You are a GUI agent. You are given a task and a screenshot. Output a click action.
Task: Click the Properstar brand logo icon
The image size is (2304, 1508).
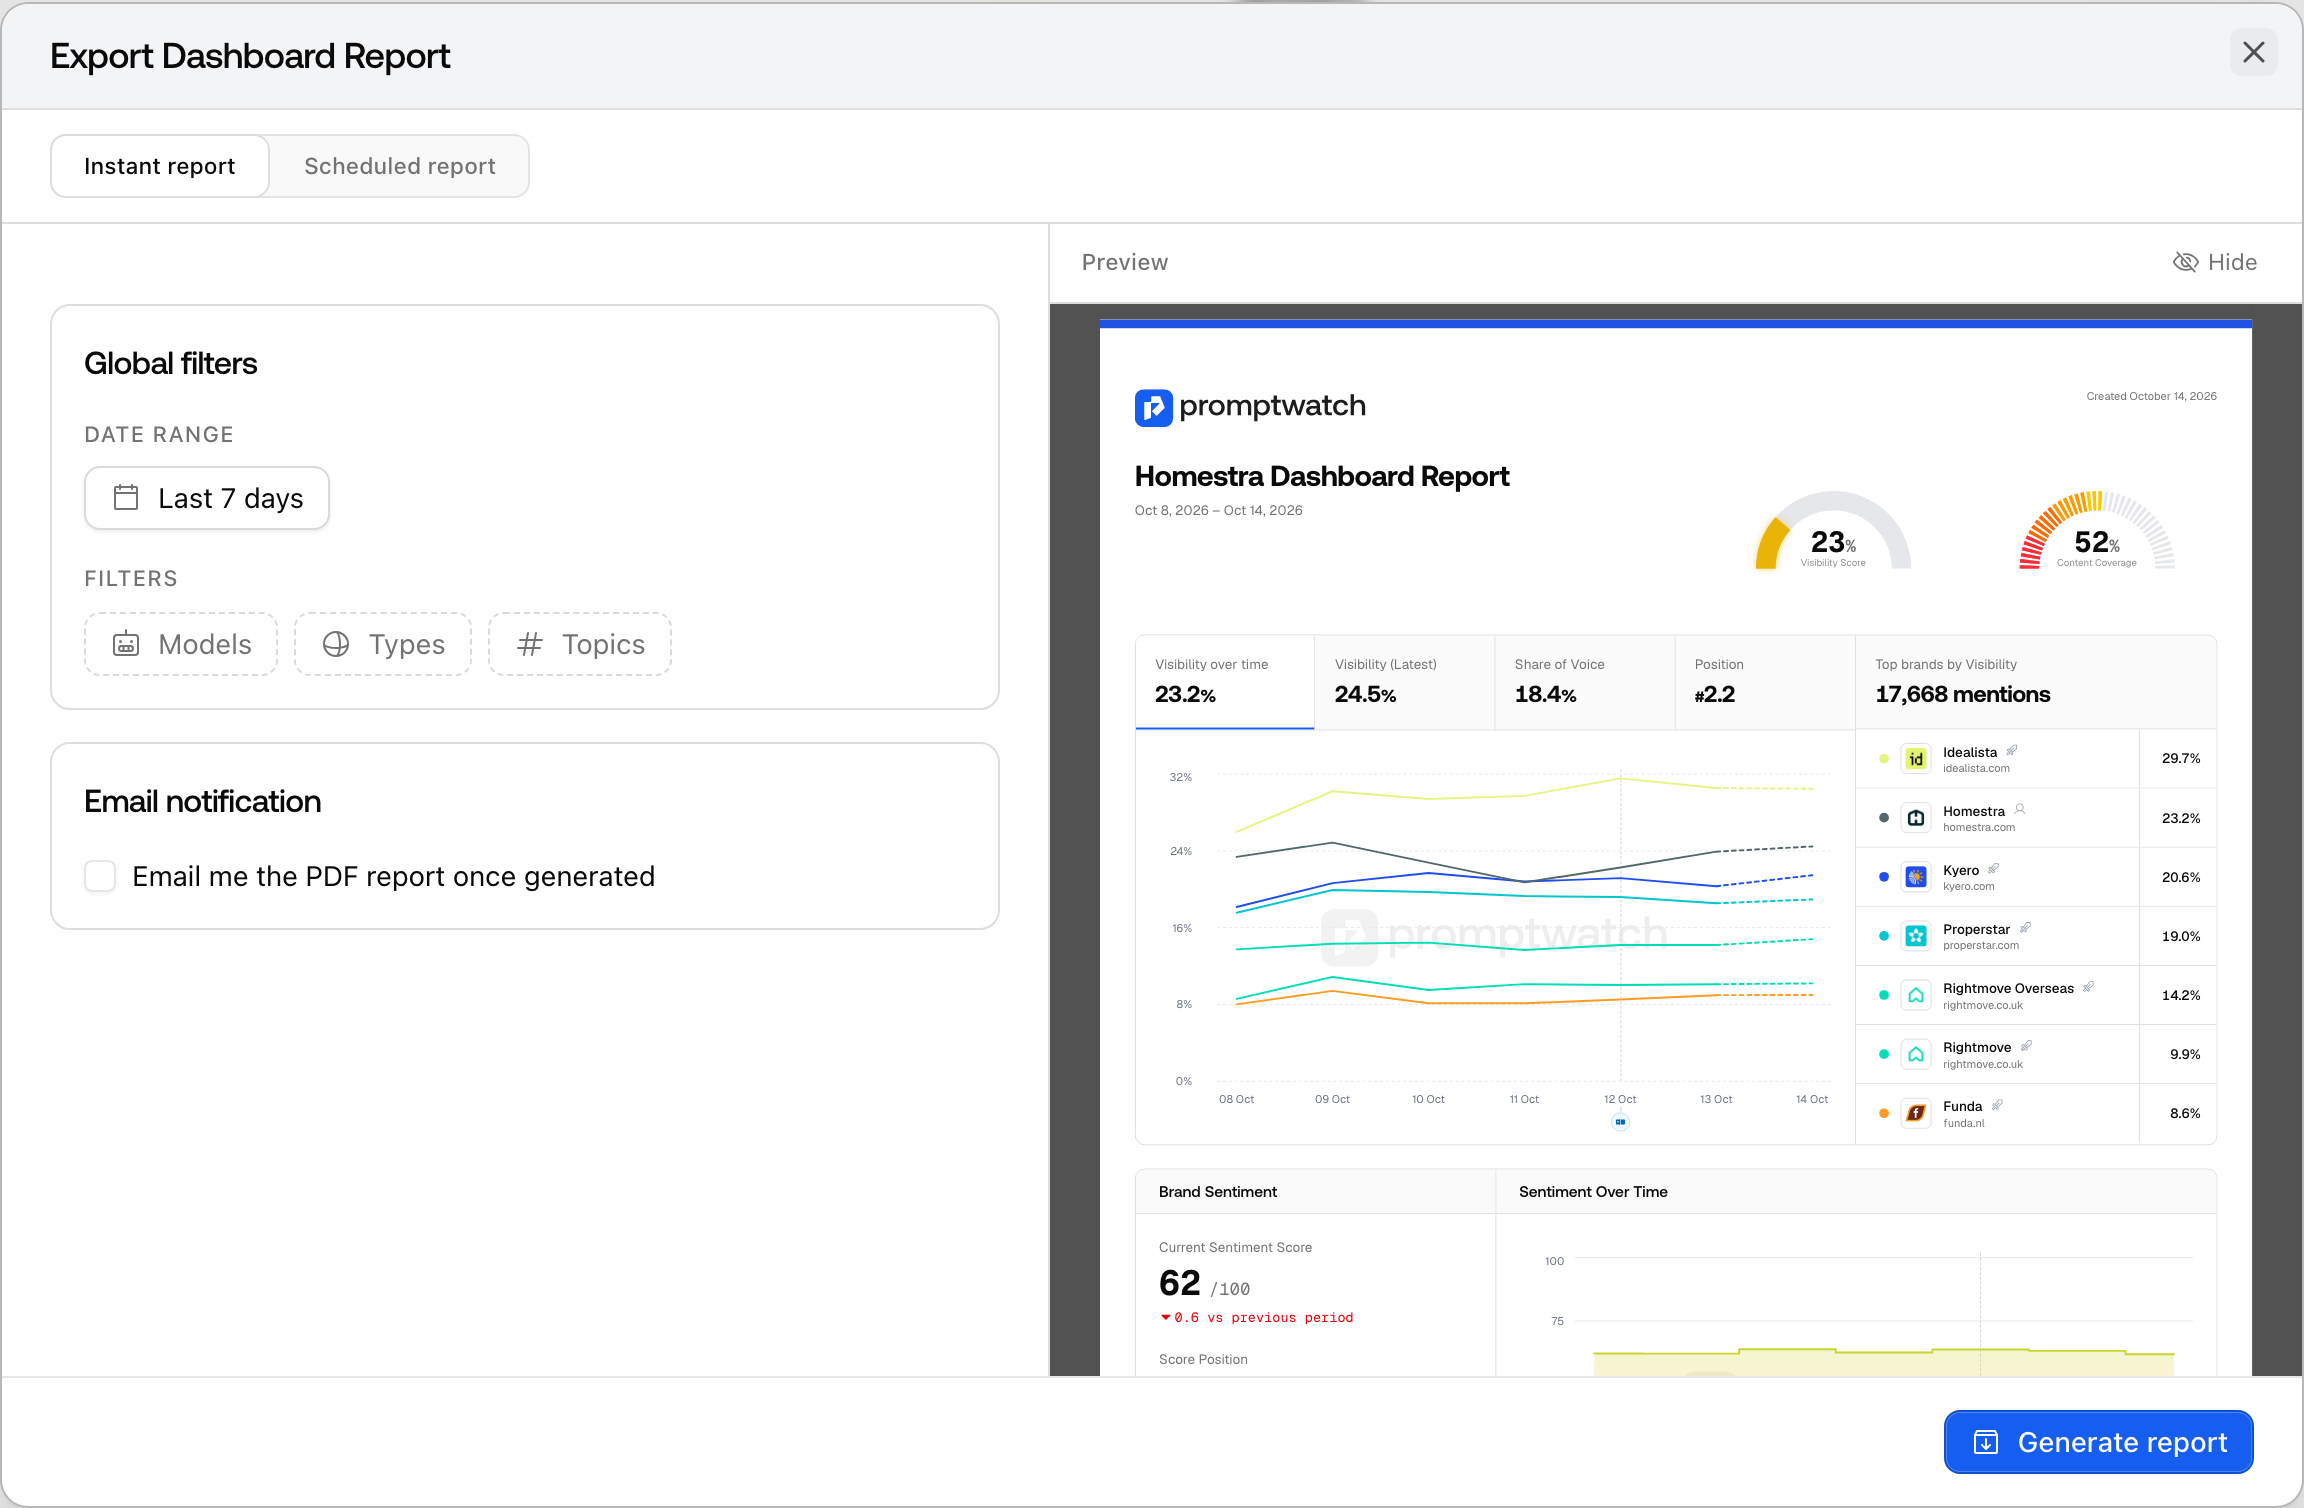coord(1916,936)
